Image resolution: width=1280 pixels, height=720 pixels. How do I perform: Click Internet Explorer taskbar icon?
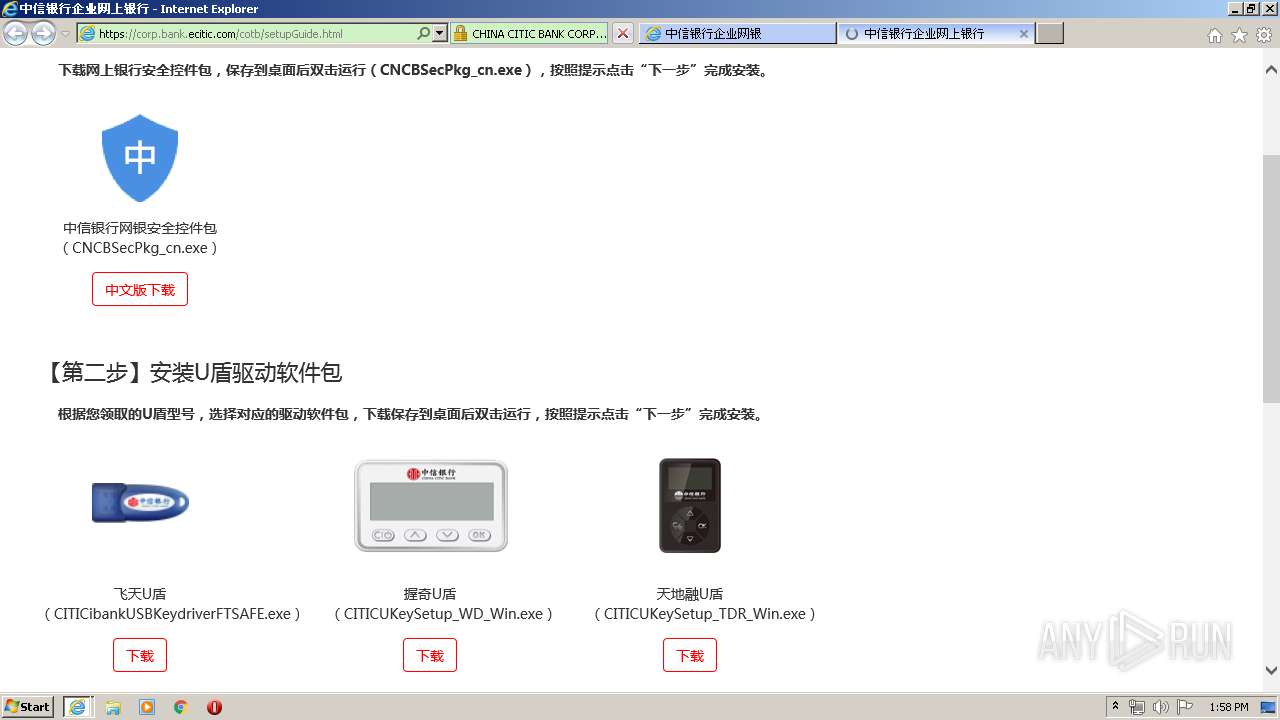click(77, 707)
